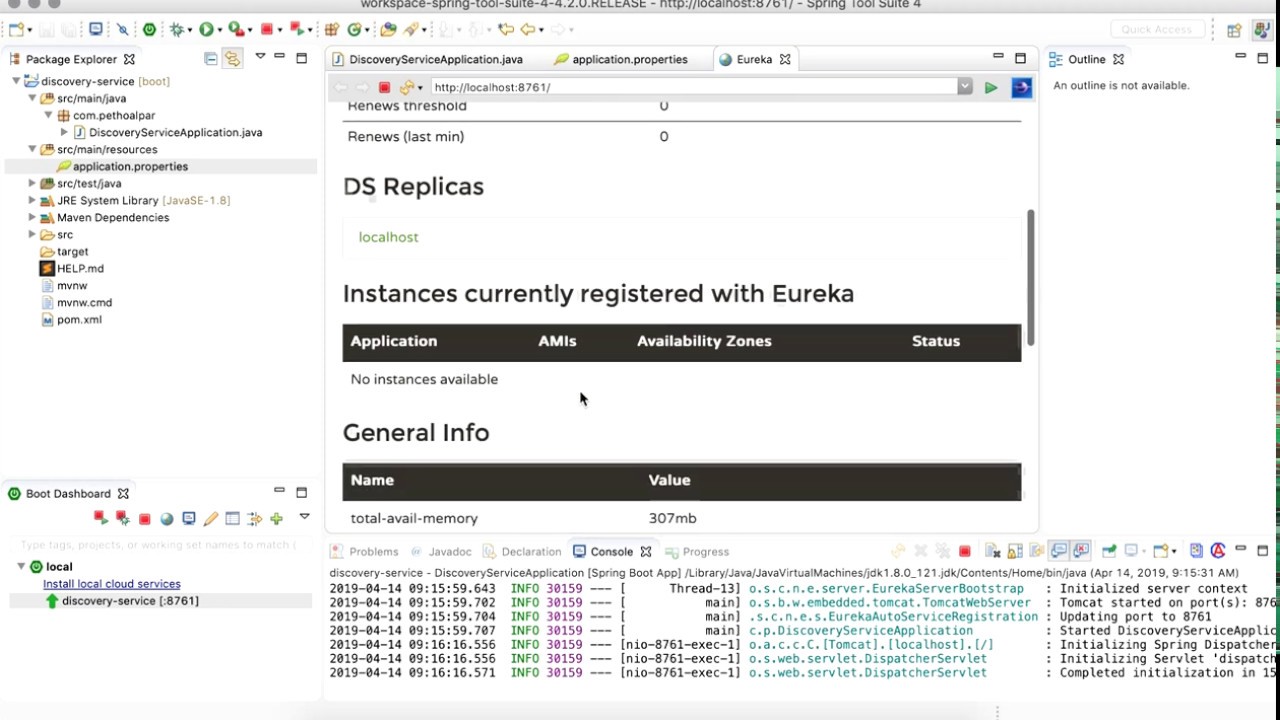Click Boot Dashboard stop icon

[144, 519]
